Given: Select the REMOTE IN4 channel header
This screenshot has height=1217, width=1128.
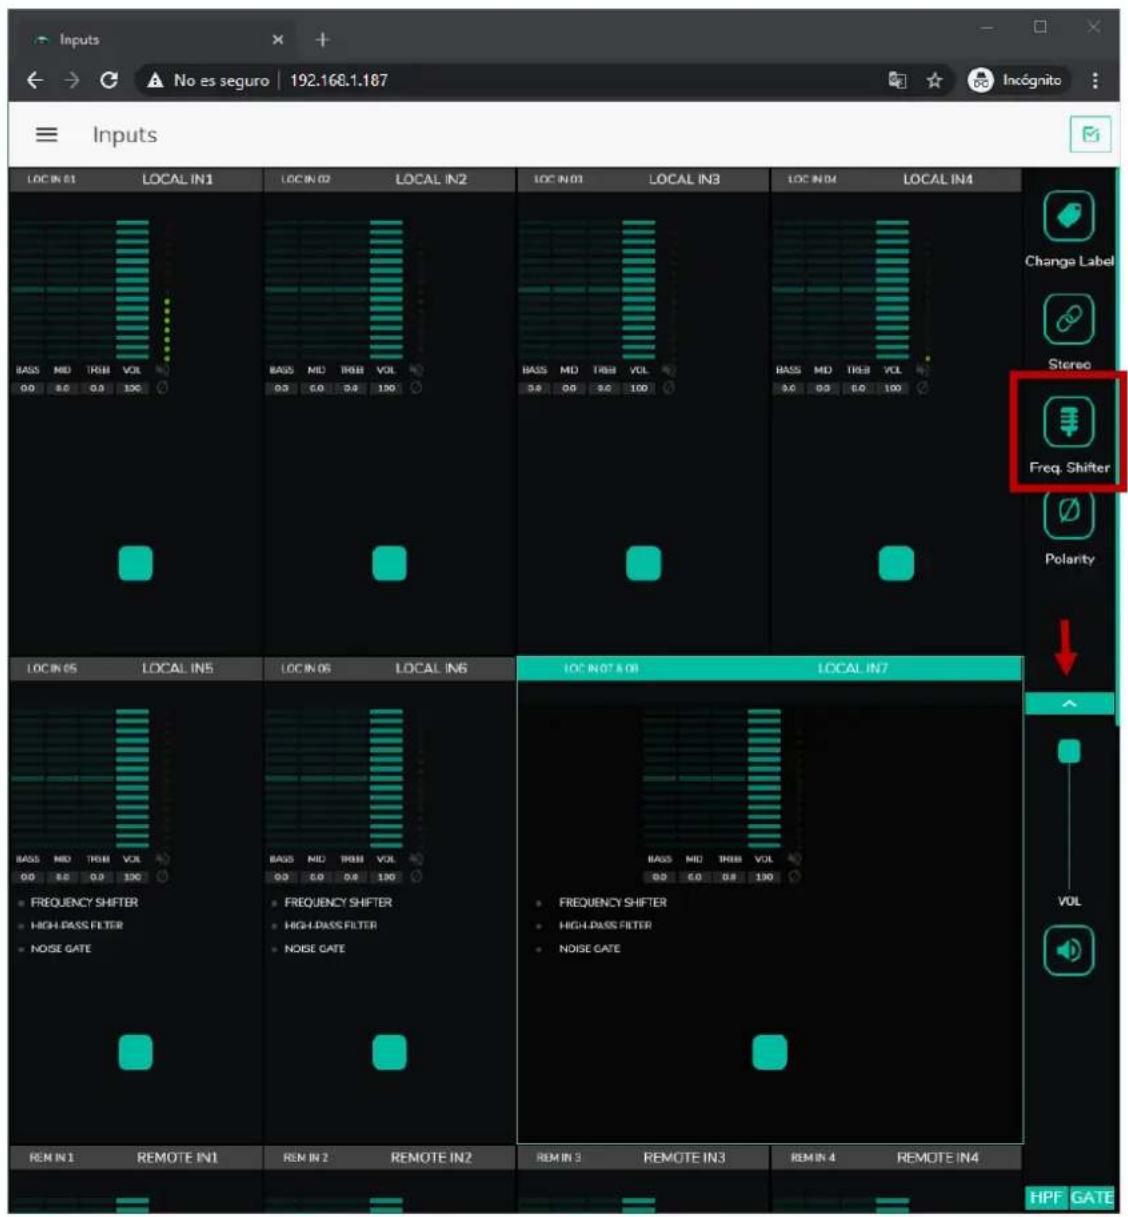Looking at the screenshot, I should pos(896,1157).
